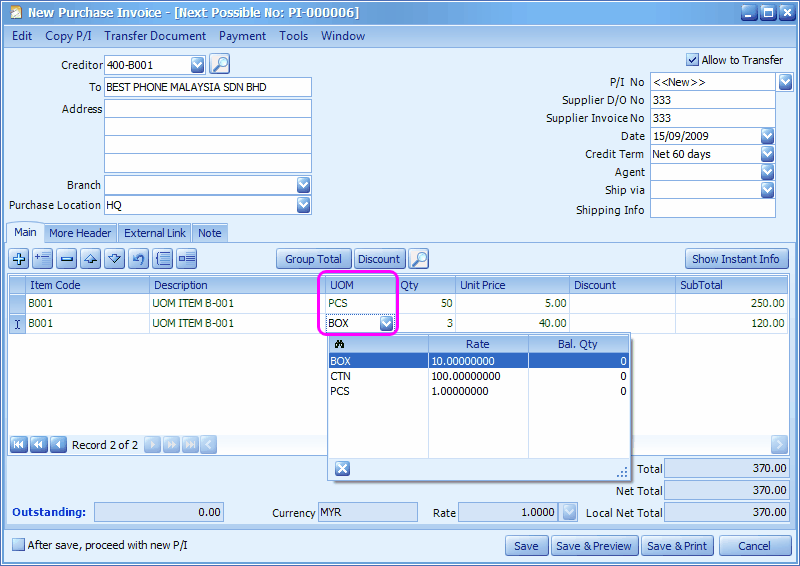The image size is (800, 566).
Task: Click the undo arrow icon in the grid toolbar
Action: point(139,259)
